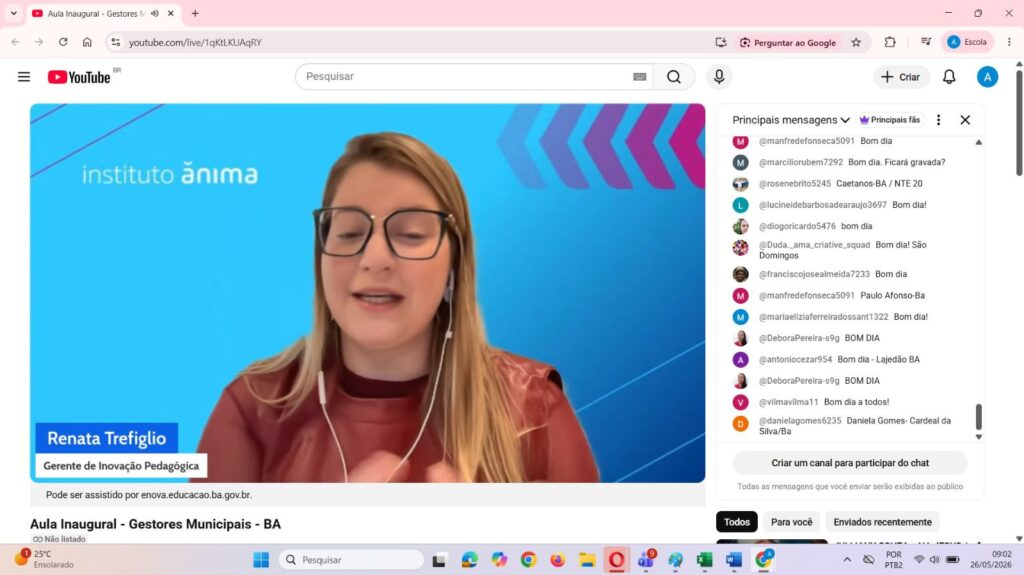Screen dimensions: 1024x575
Task: Click the chat scrollbar thumb
Action: click(x=978, y=416)
